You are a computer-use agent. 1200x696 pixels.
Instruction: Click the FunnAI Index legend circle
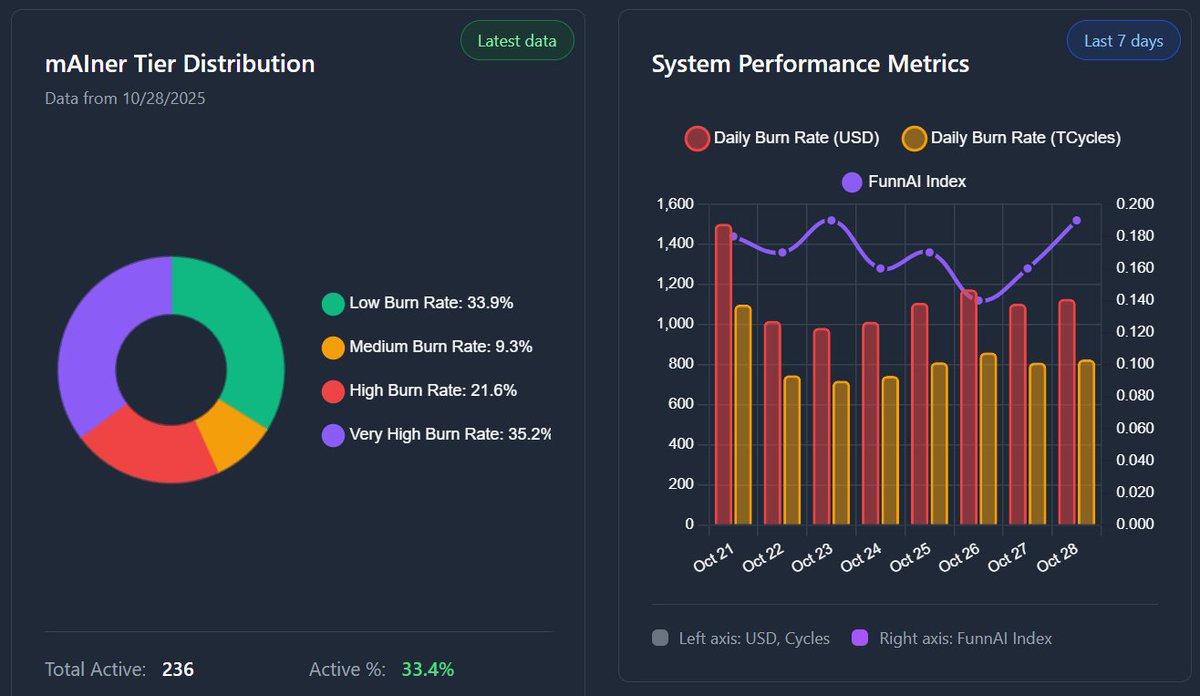coord(851,181)
